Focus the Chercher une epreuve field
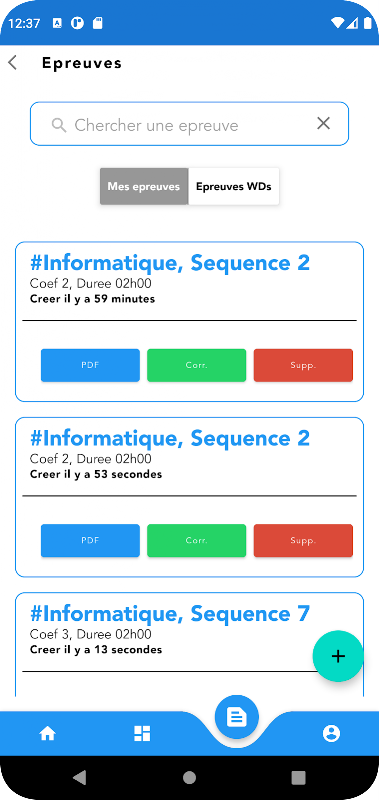Viewport: 379px width, 800px height. (189, 124)
